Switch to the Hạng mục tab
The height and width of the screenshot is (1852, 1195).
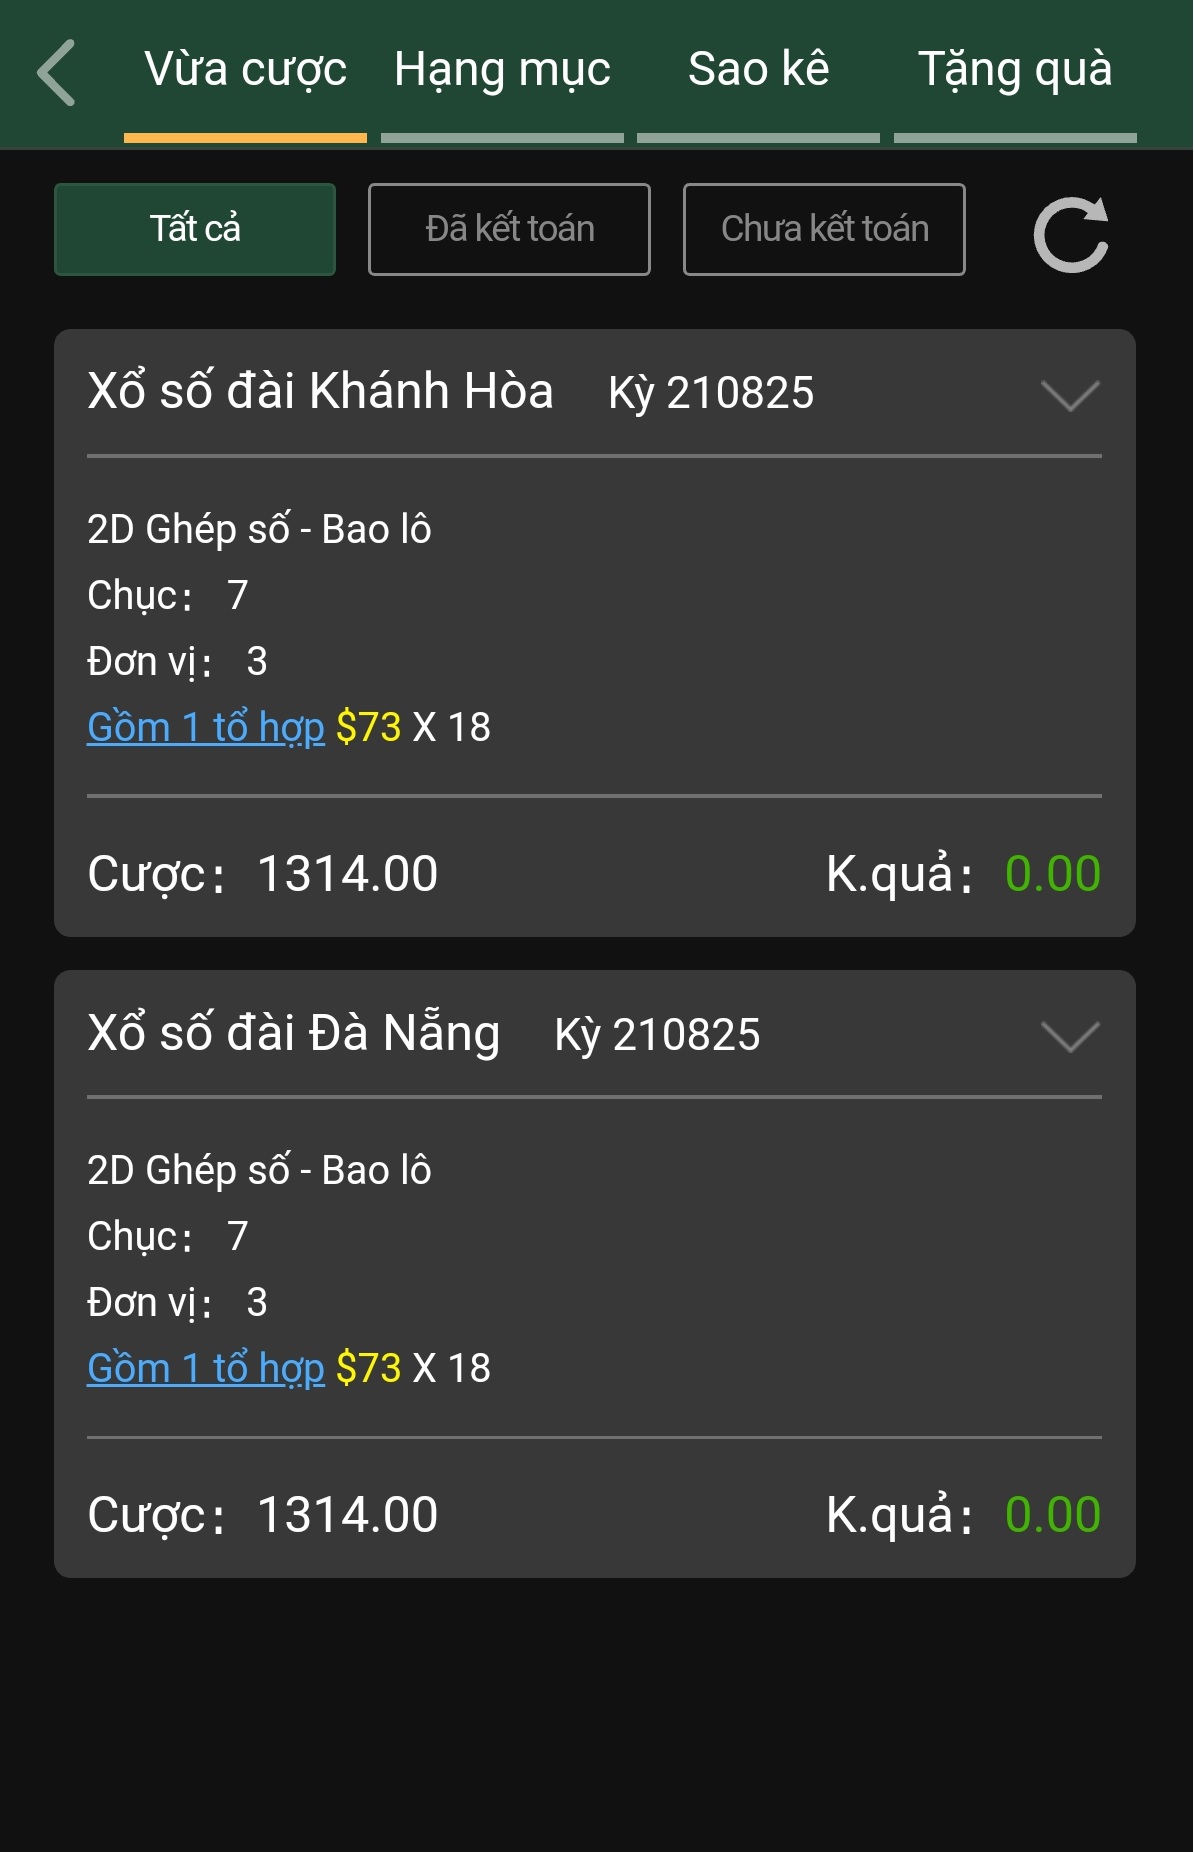(502, 70)
